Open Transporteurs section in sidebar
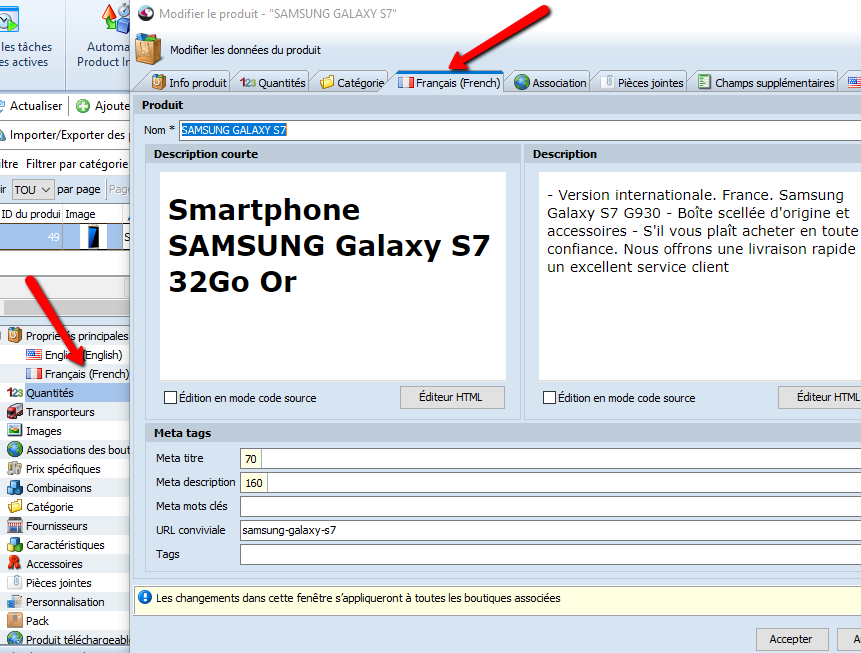The width and height of the screenshot is (861, 653). point(60,412)
